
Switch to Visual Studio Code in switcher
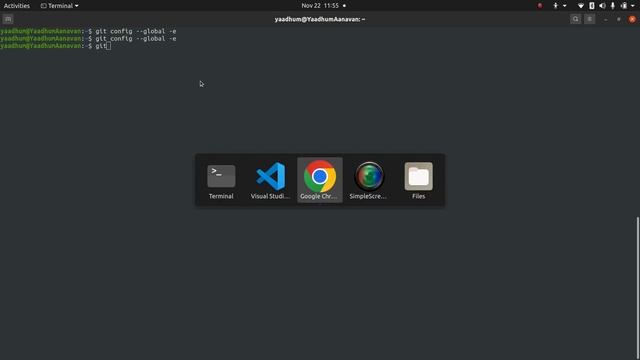pos(270,181)
